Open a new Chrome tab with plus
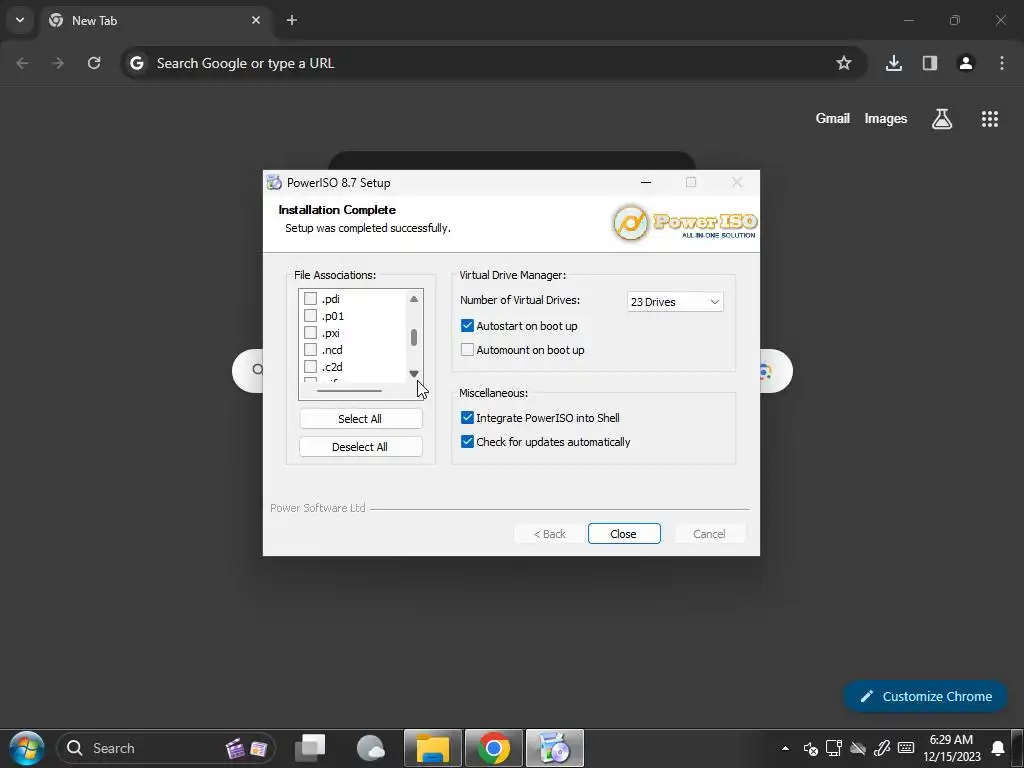The image size is (1024, 768). (292, 20)
